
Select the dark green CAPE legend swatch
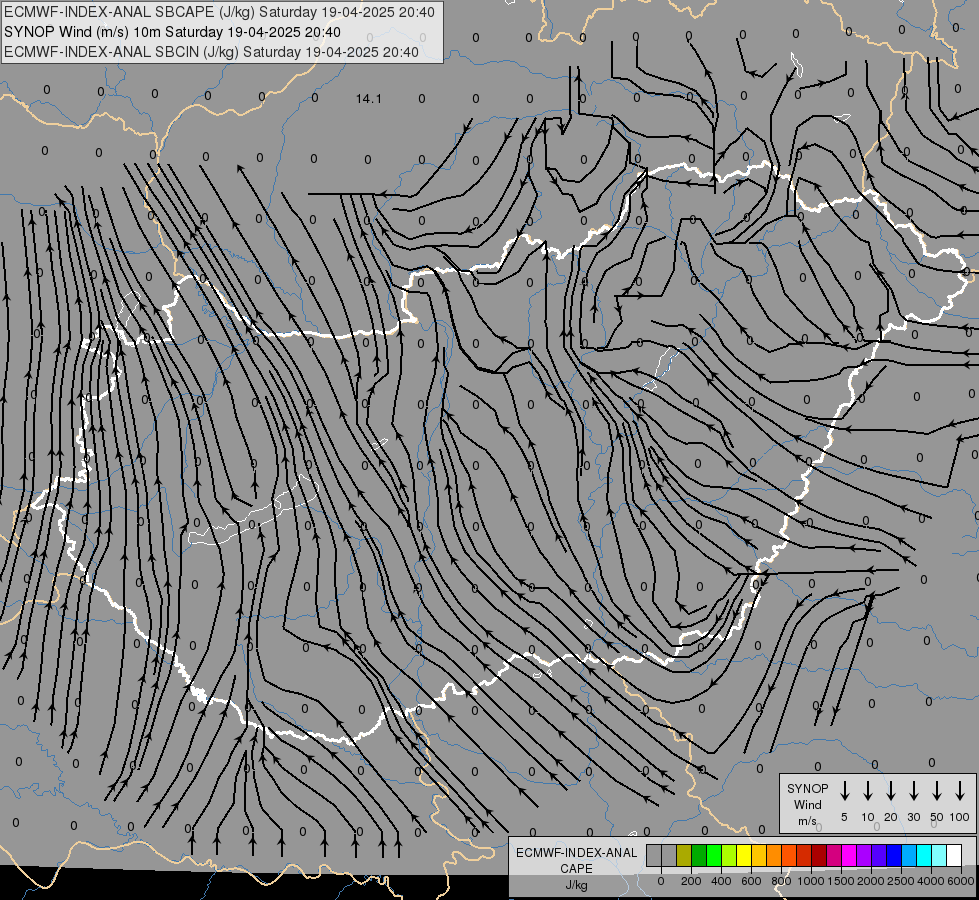click(x=699, y=855)
